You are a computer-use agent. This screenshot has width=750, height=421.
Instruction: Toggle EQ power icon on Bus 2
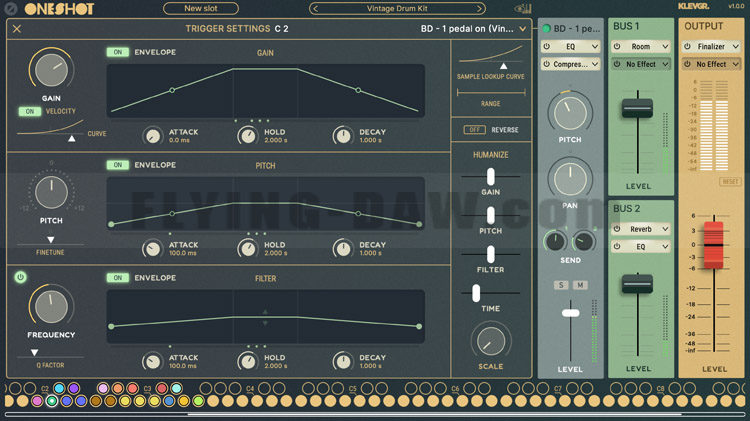[617, 246]
